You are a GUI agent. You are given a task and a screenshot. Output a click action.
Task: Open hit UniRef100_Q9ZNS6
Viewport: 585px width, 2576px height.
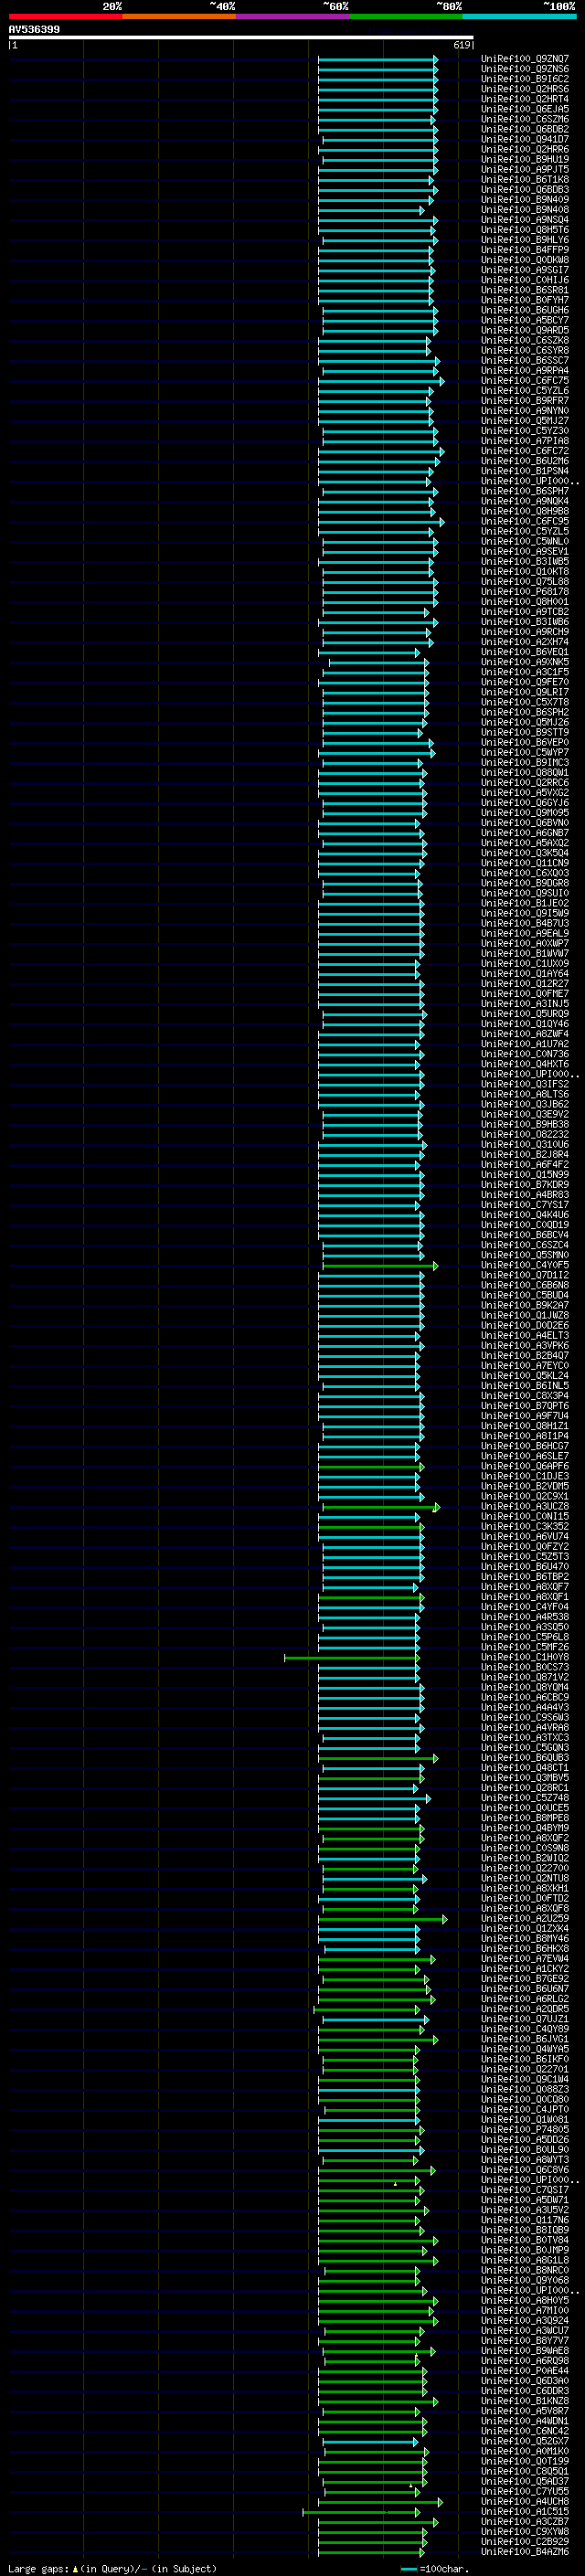[524, 69]
